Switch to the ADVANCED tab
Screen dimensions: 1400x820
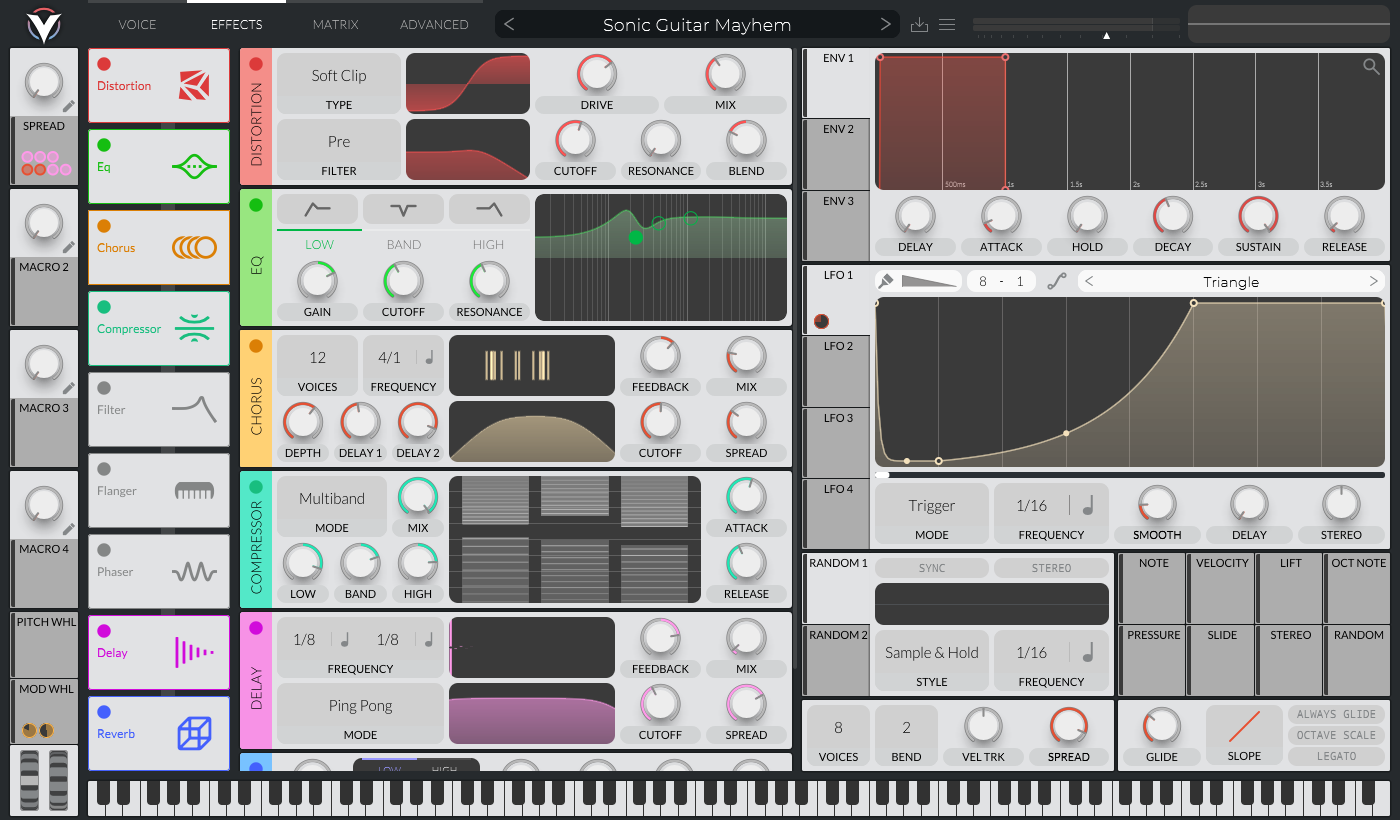pos(434,24)
